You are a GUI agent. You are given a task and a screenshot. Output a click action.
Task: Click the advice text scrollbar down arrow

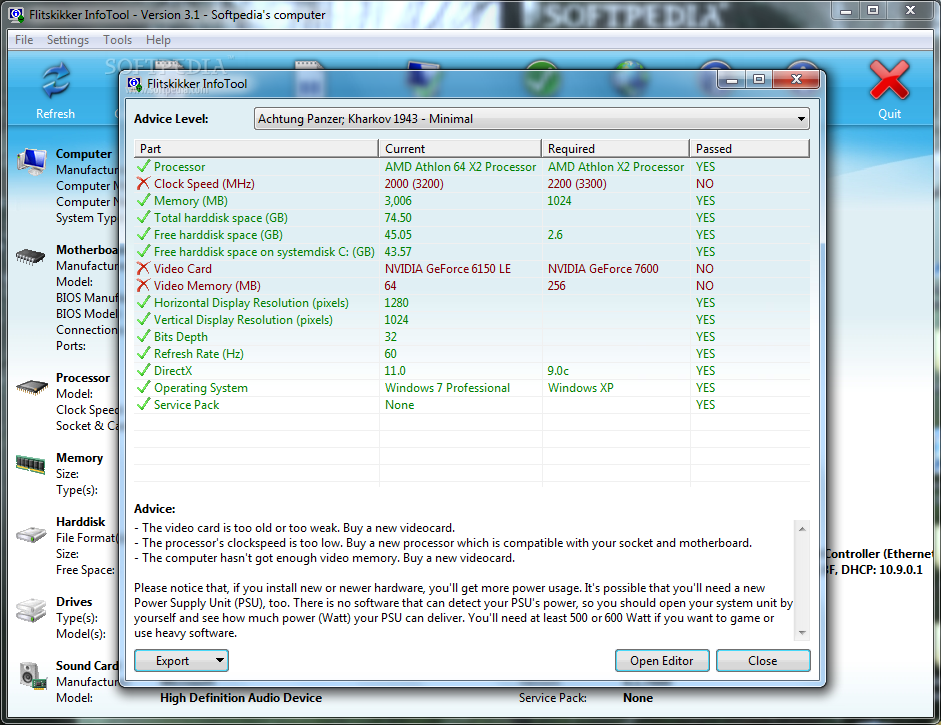point(802,633)
